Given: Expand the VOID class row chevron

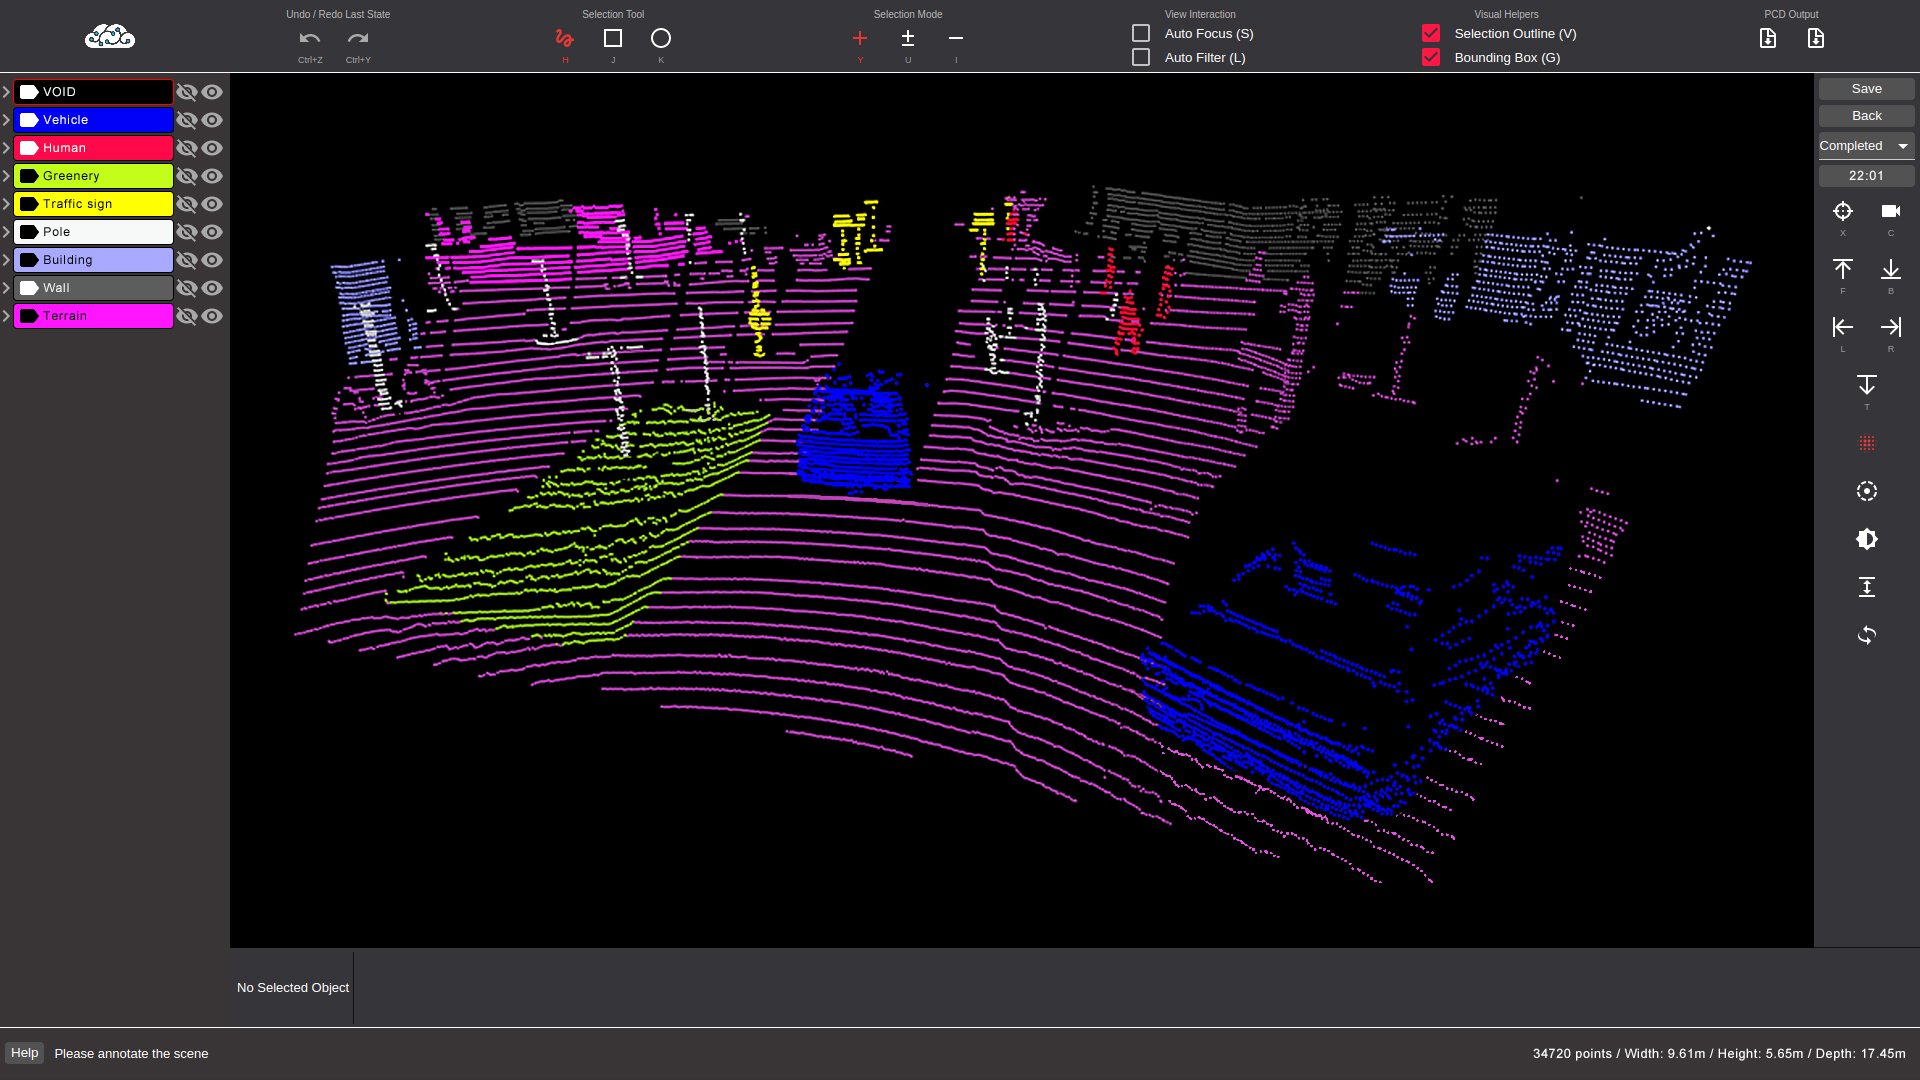Looking at the screenshot, I should [6, 92].
